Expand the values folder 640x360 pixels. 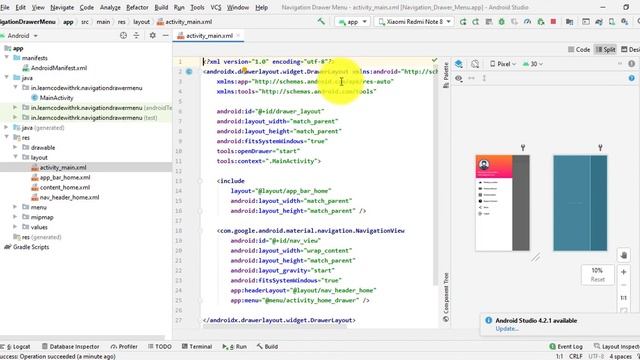point(16,227)
